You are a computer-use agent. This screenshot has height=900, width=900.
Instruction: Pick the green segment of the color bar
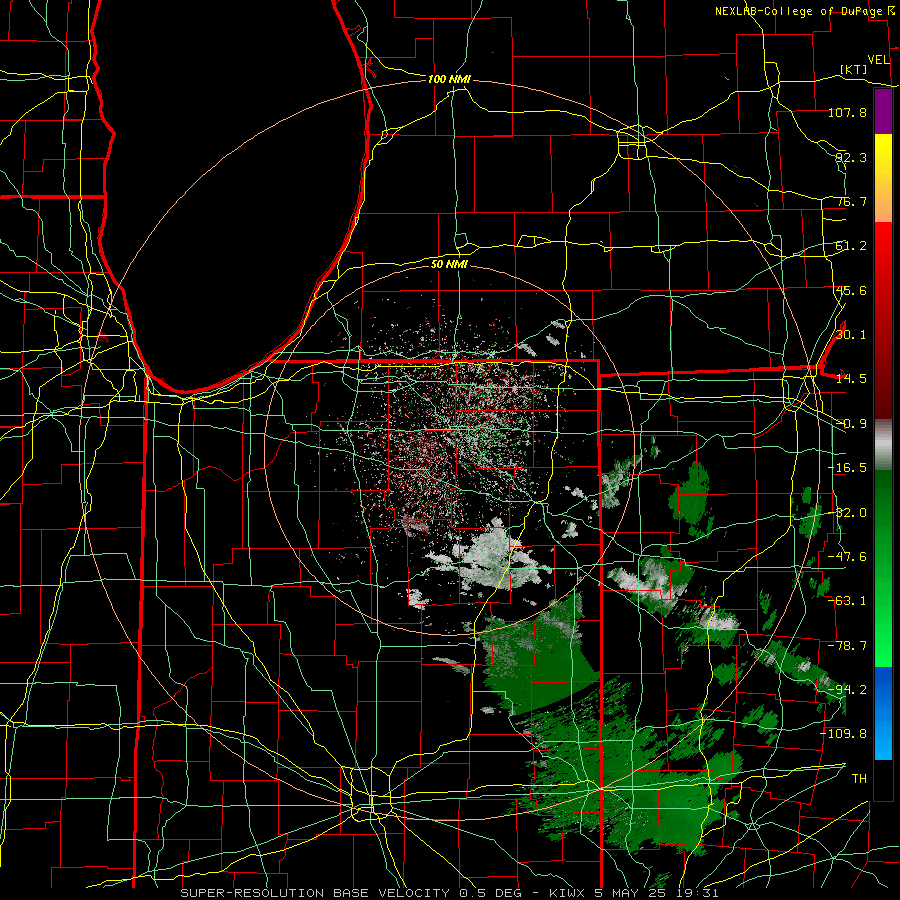[883, 568]
